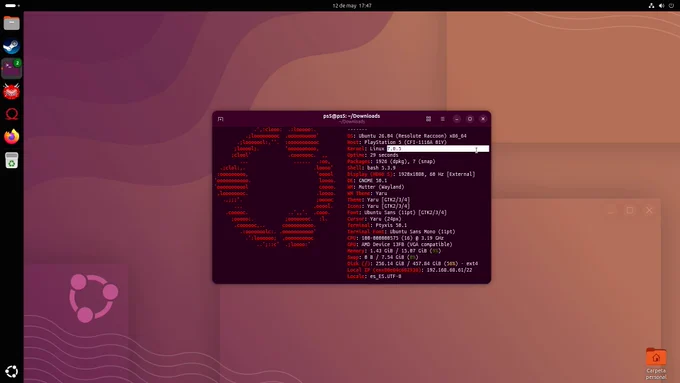
Task: Open the network status icon in the top bar
Action: click(x=651, y=6)
